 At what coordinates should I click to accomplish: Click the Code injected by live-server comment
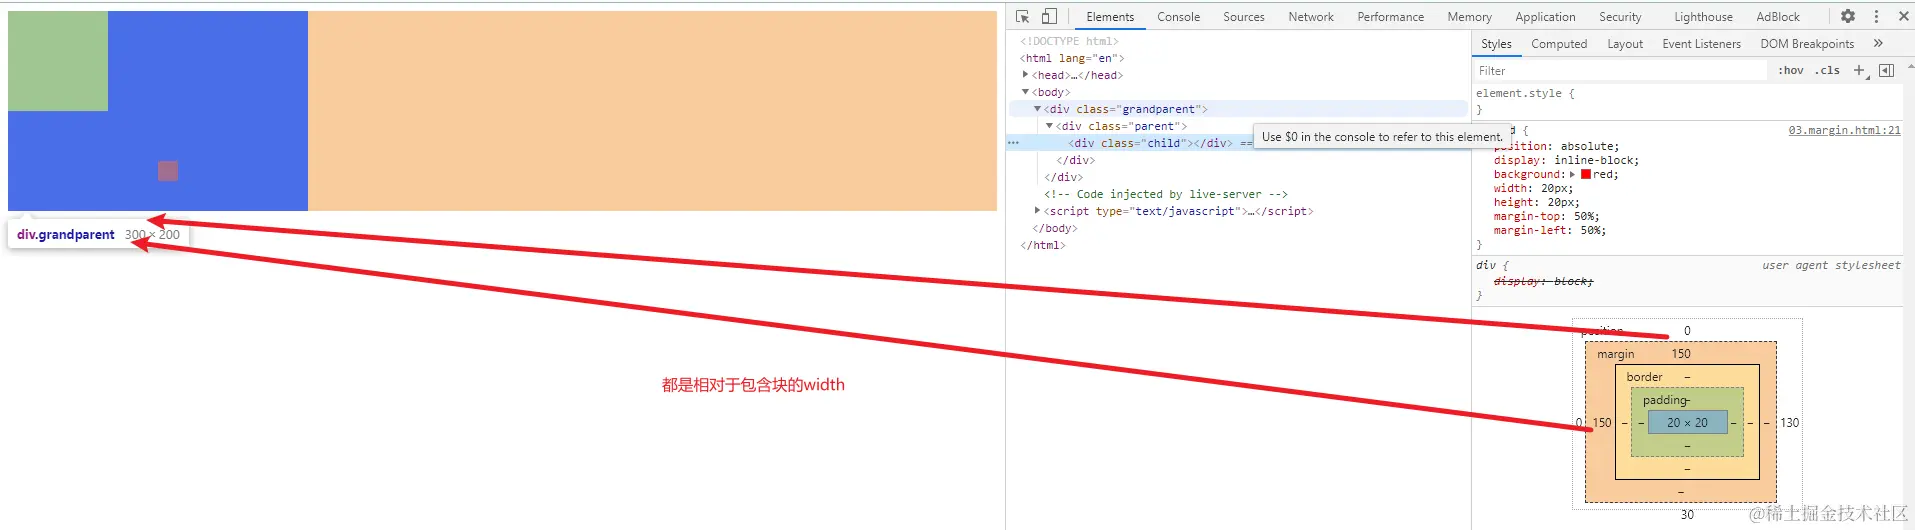pos(1166,194)
